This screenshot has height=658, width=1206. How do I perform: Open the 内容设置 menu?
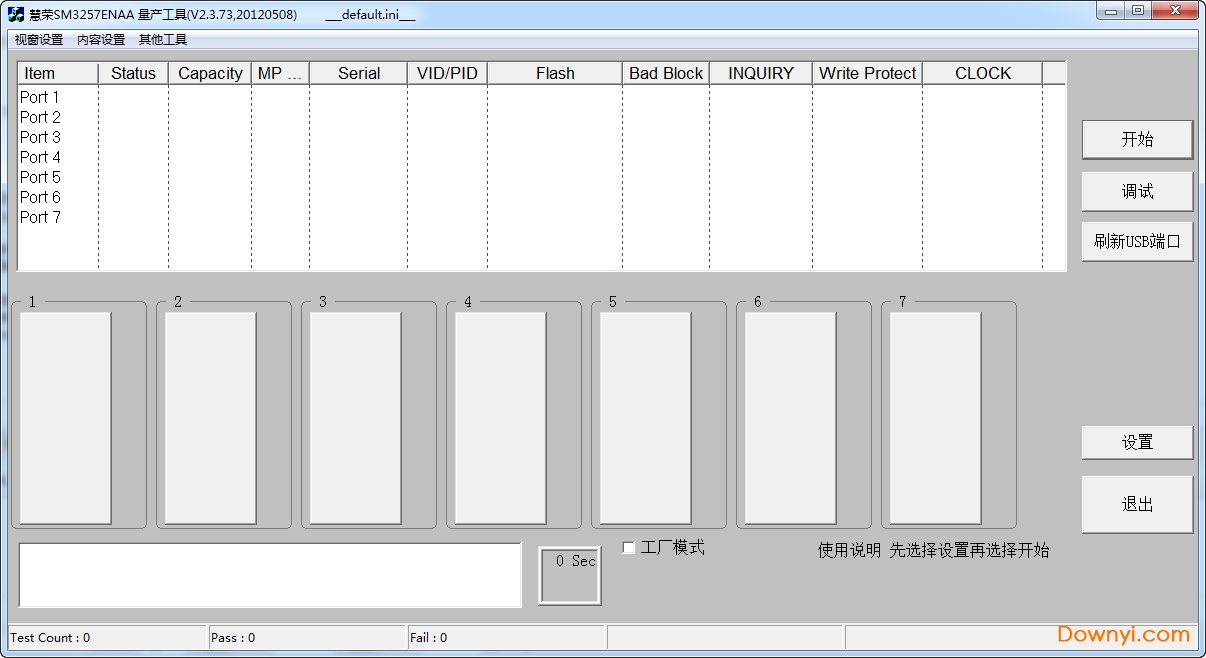(x=101, y=40)
